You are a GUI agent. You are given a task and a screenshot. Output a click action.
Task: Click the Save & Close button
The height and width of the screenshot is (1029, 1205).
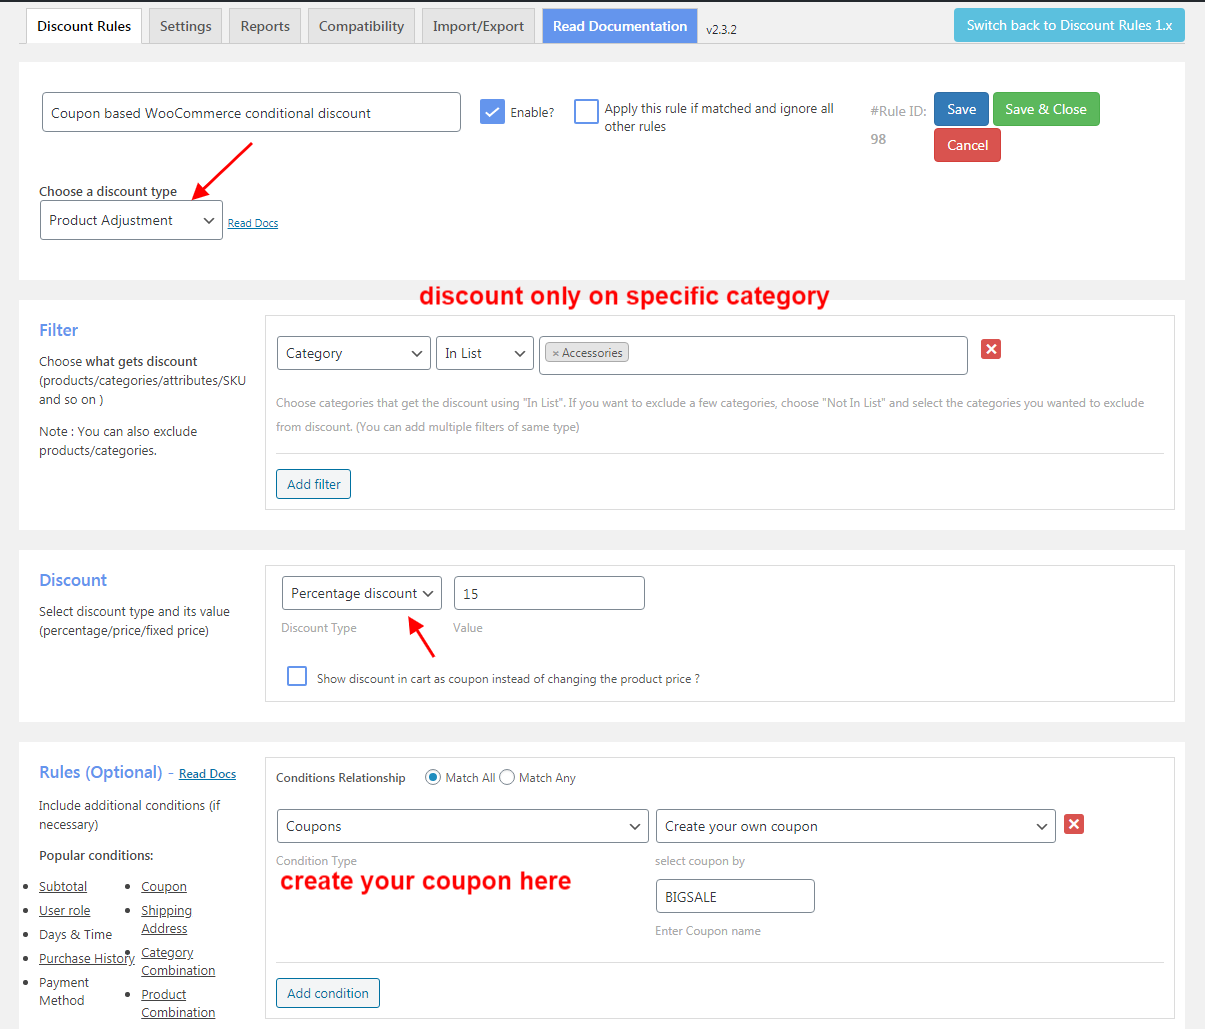[1046, 109]
